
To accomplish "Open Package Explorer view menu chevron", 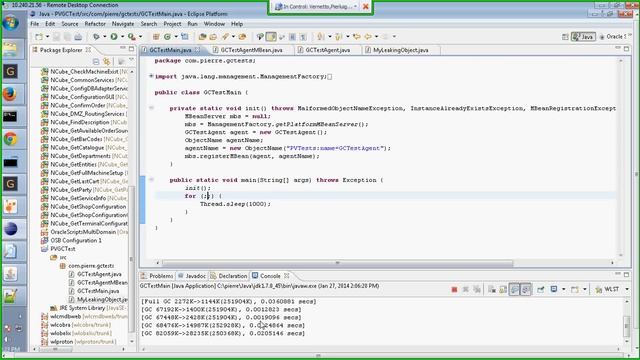I will (131, 60).
